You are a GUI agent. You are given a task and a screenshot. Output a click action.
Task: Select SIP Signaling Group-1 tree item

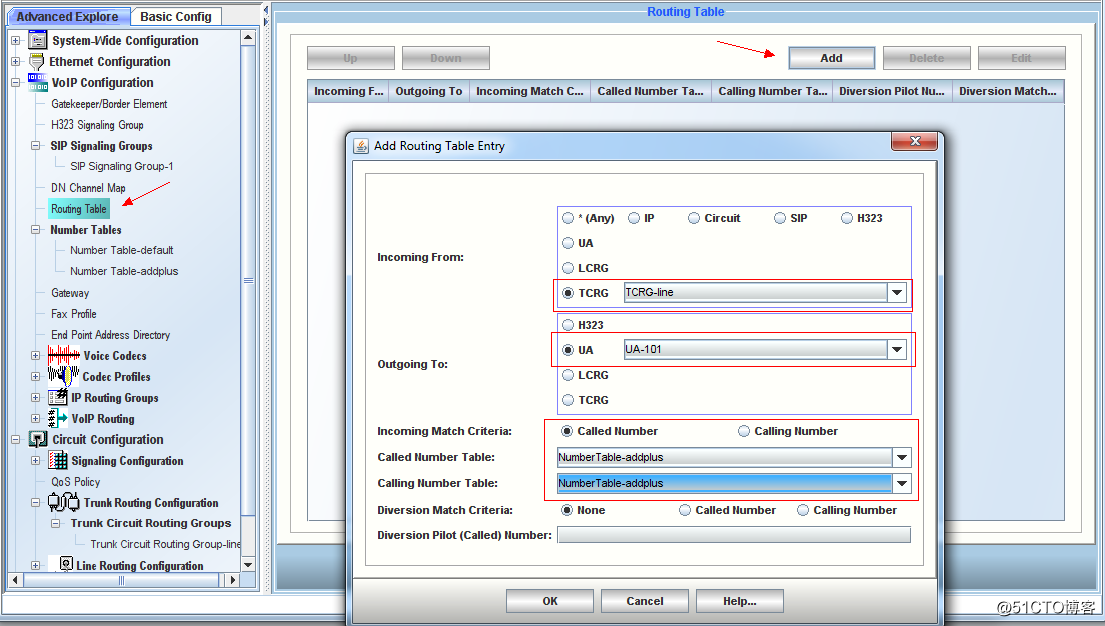pos(121,166)
